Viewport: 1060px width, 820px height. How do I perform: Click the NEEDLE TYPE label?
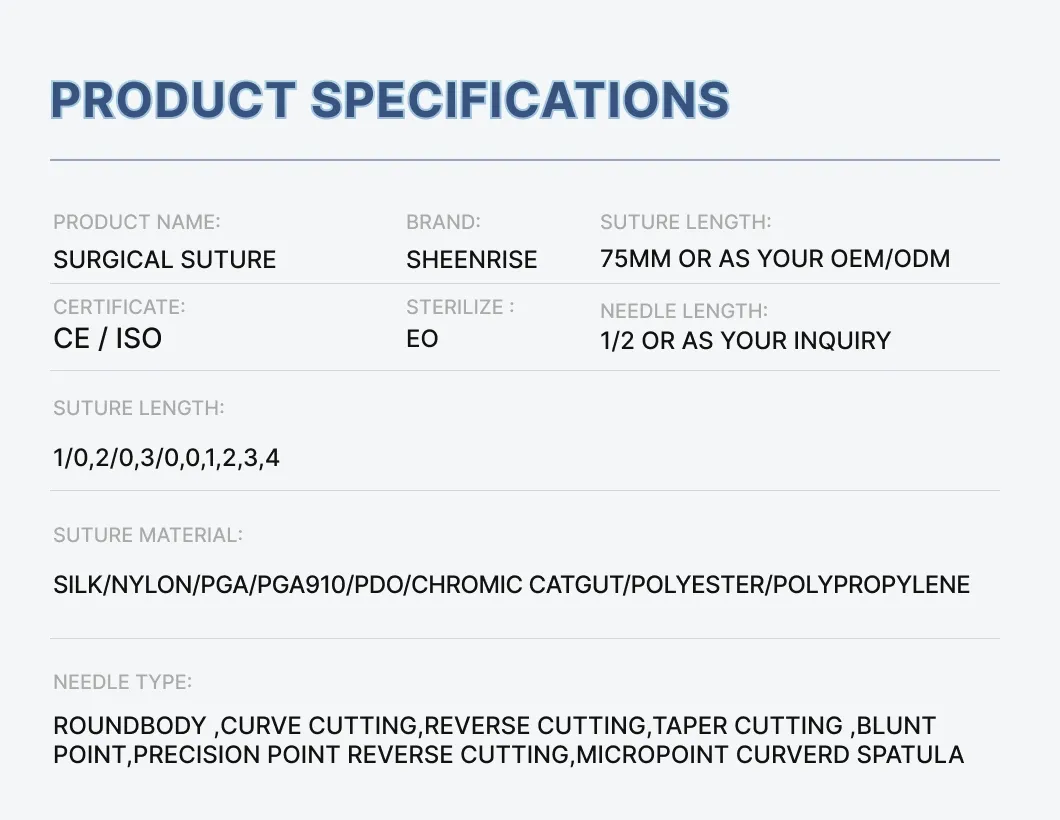[x=122, y=682]
